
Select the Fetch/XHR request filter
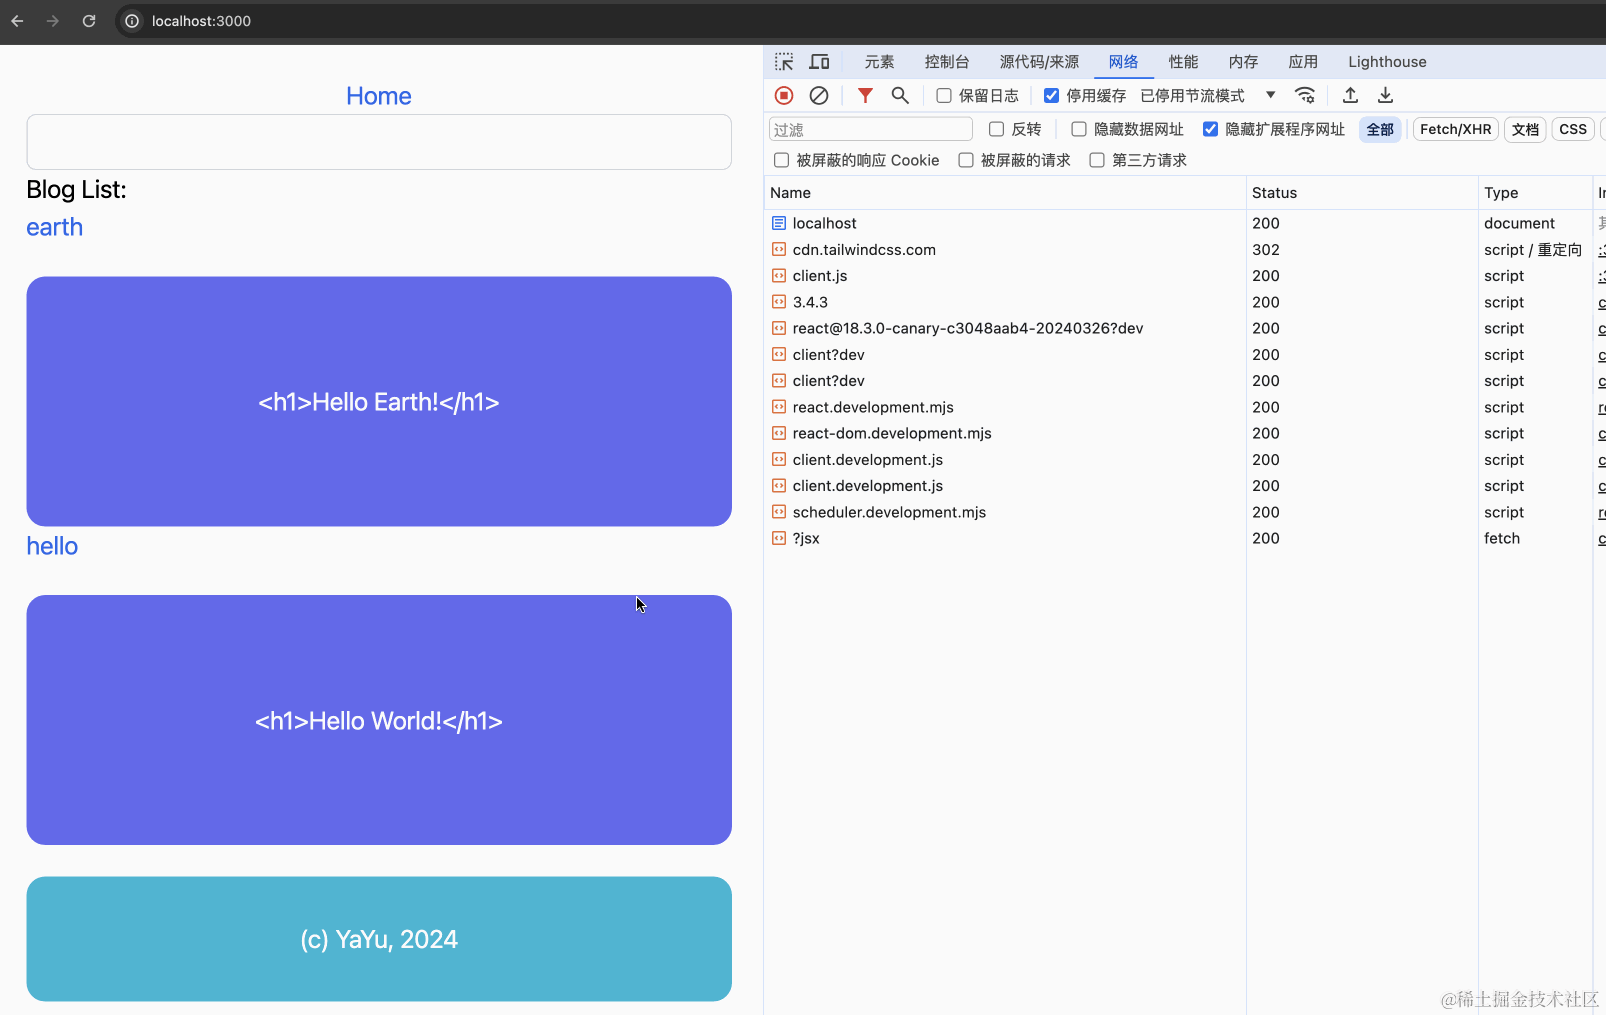(1455, 129)
